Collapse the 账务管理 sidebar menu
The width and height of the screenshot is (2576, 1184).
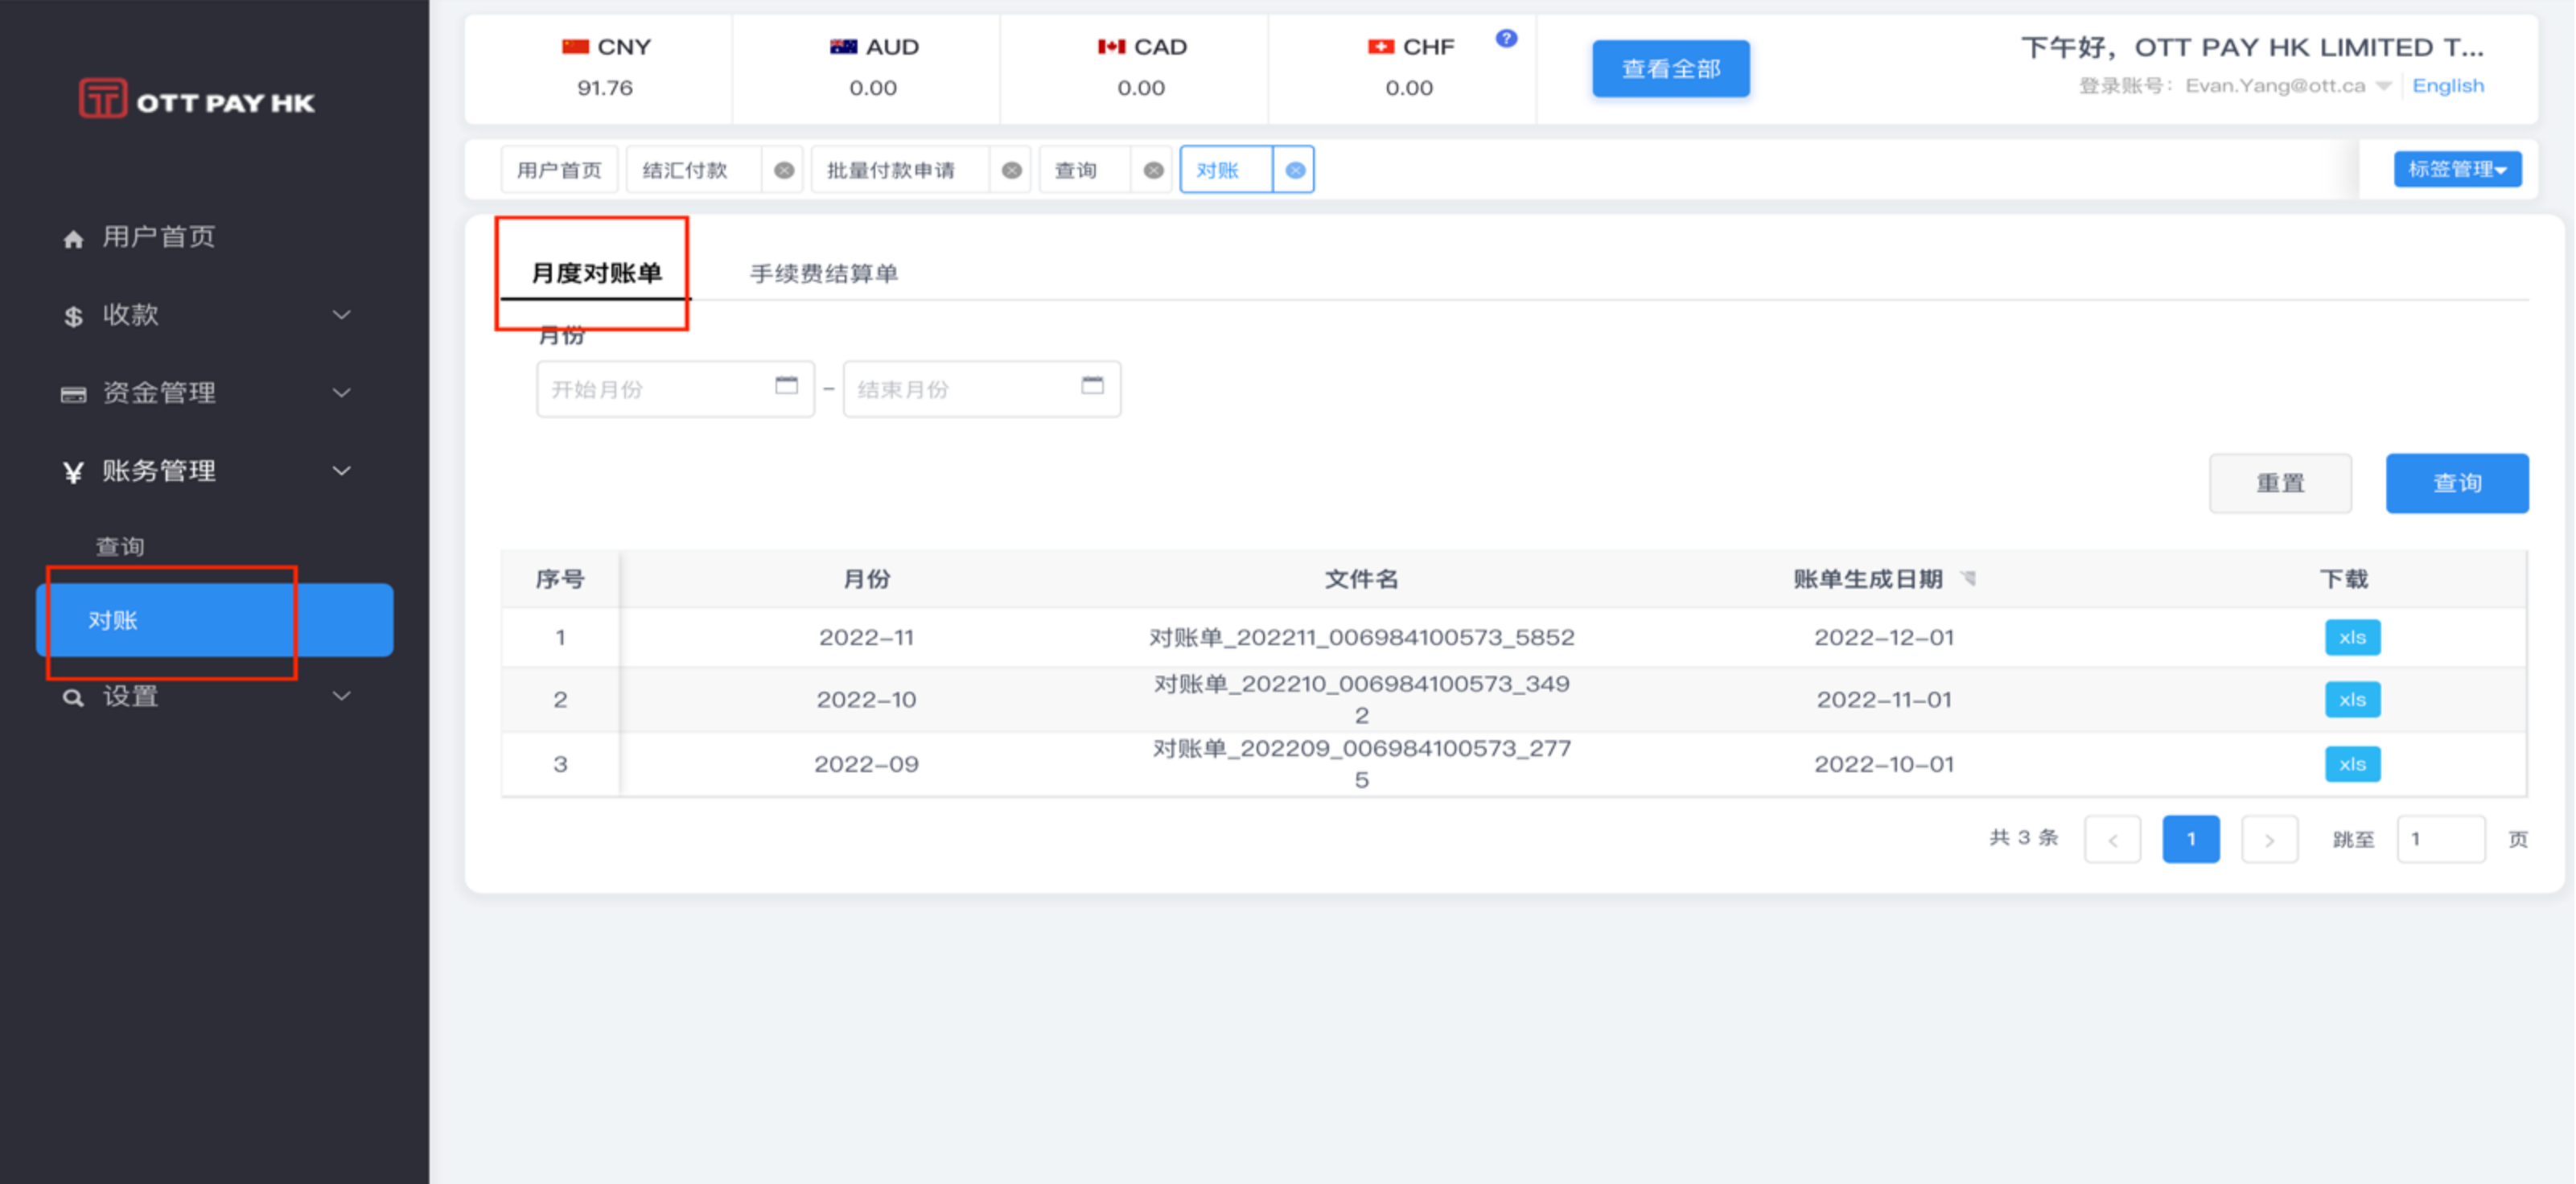click(x=341, y=471)
